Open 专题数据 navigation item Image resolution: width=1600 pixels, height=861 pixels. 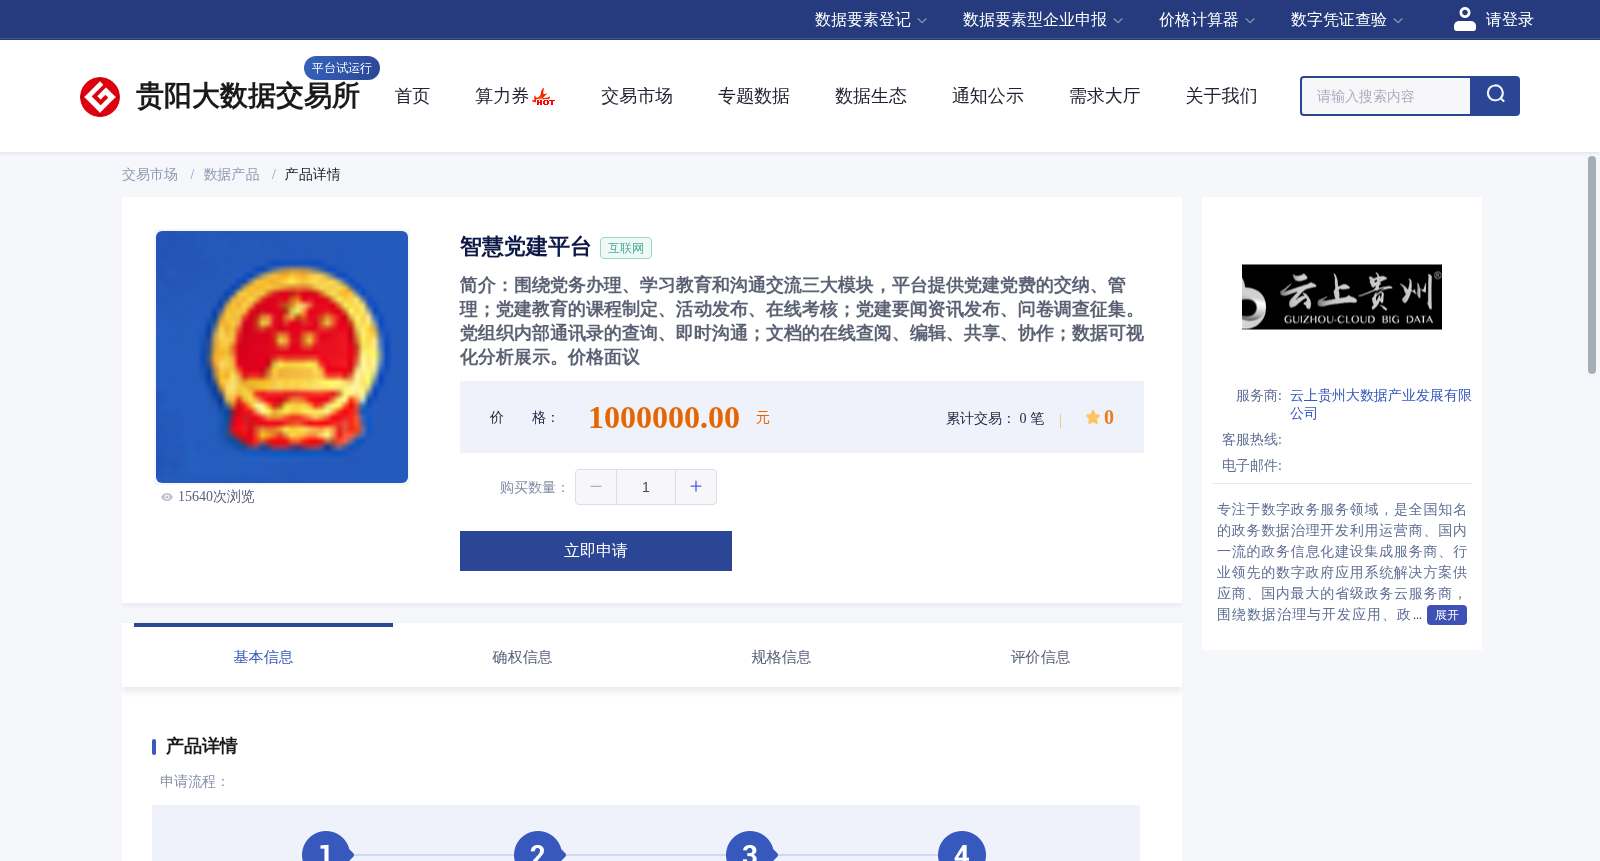(754, 96)
